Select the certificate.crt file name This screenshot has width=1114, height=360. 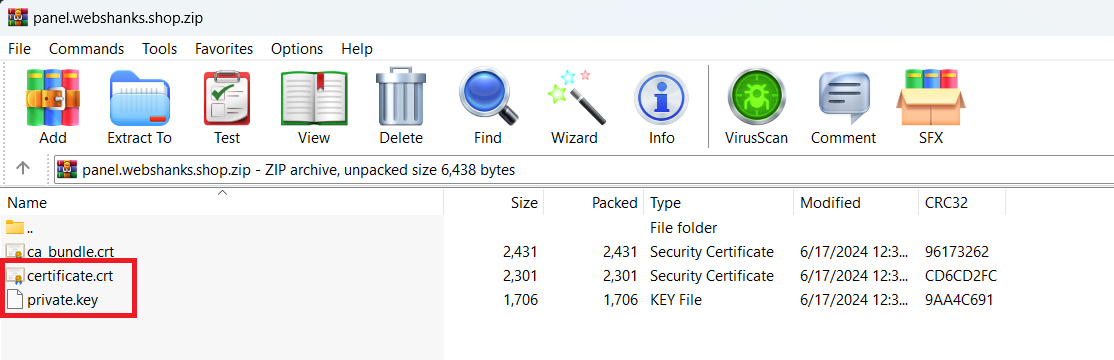pyautogui.click(x=70, y=276)
